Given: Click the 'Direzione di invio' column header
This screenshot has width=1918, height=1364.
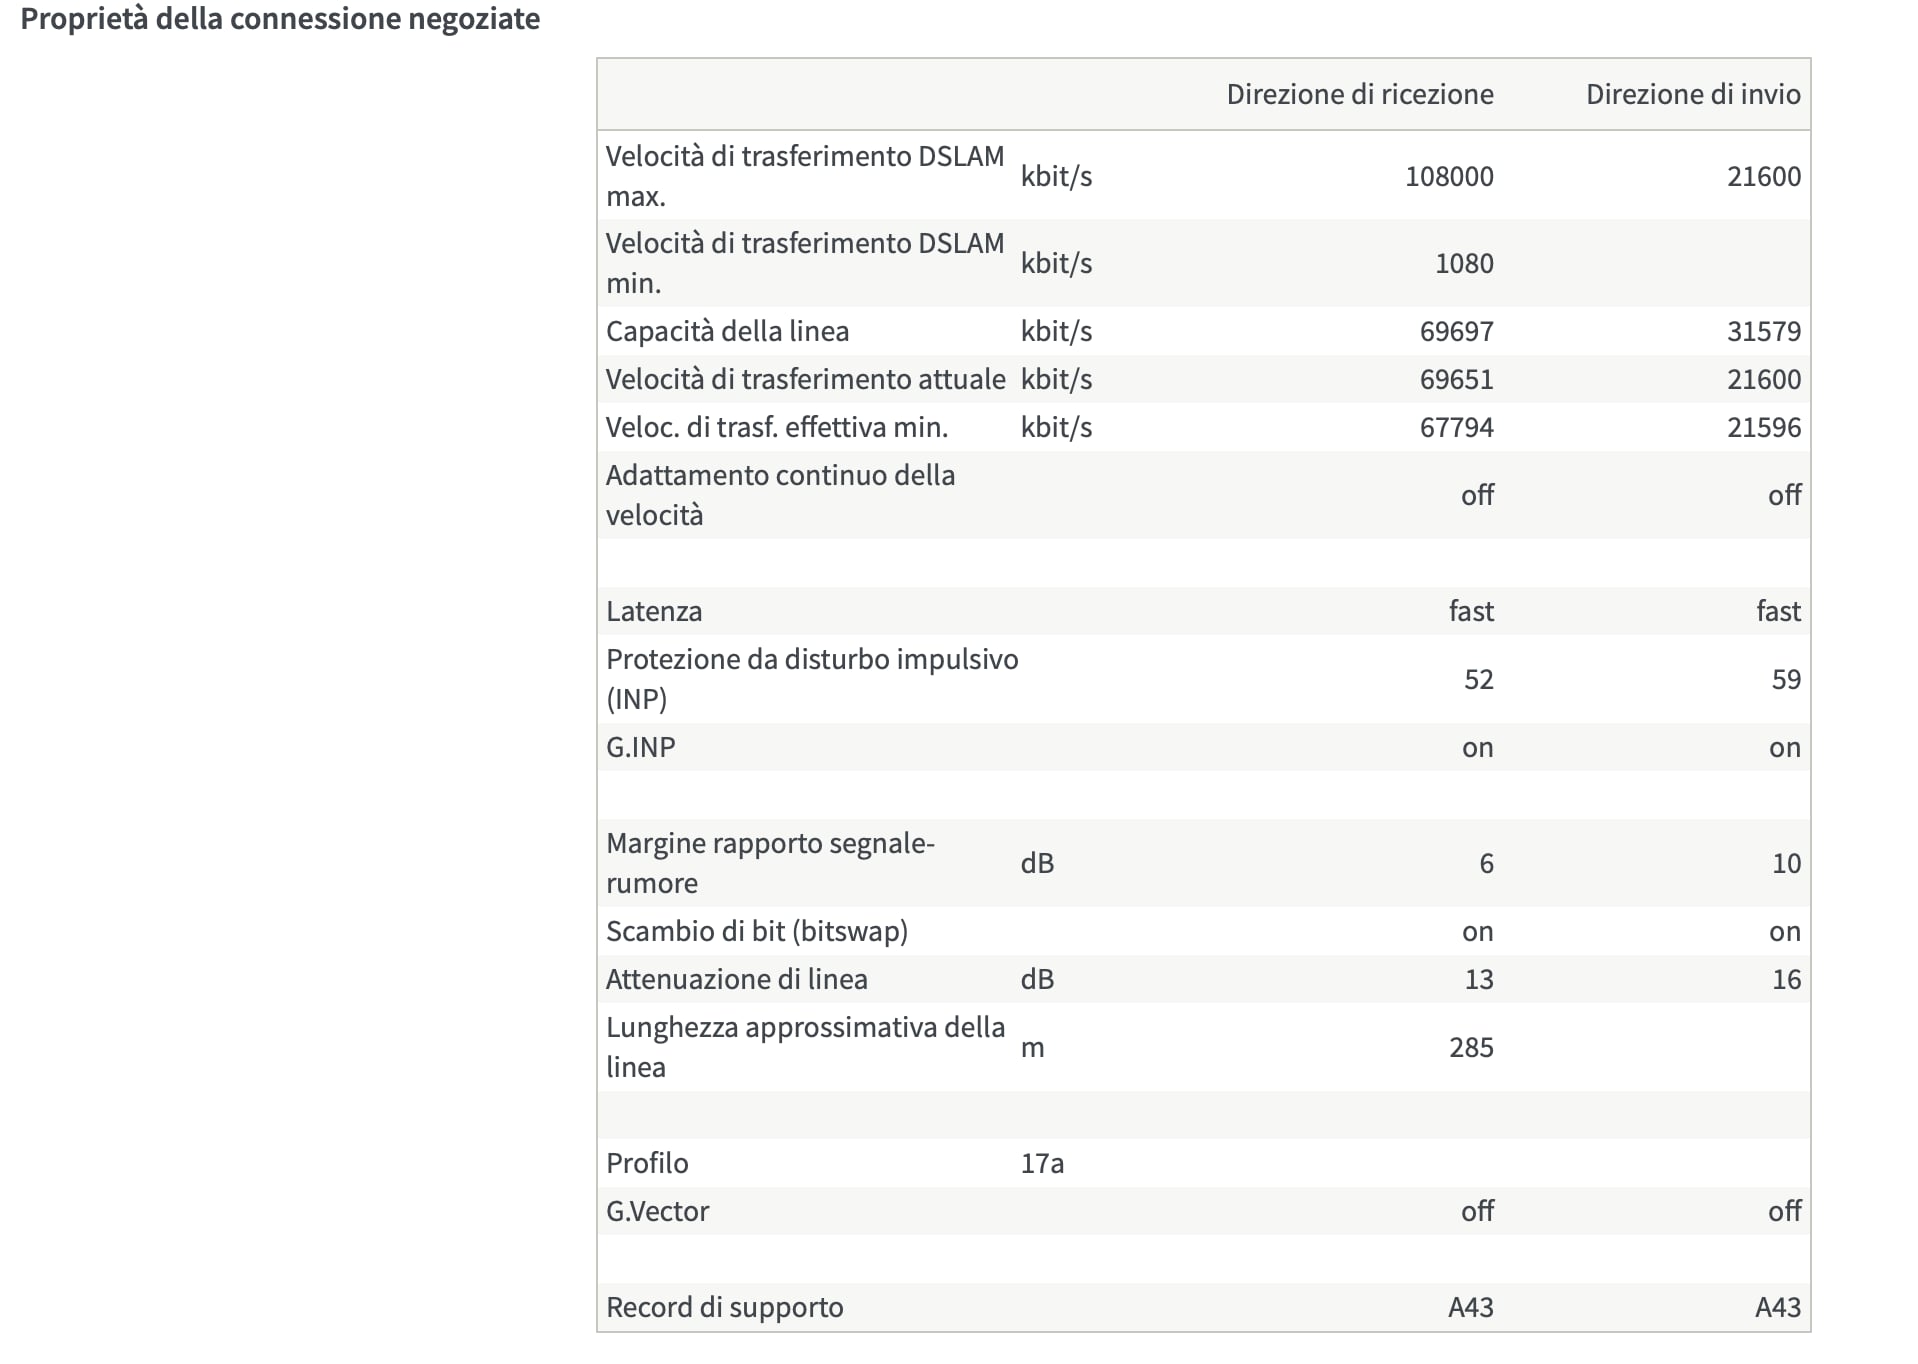Looking at the screenshot, I should click(x=1692, y=94).
